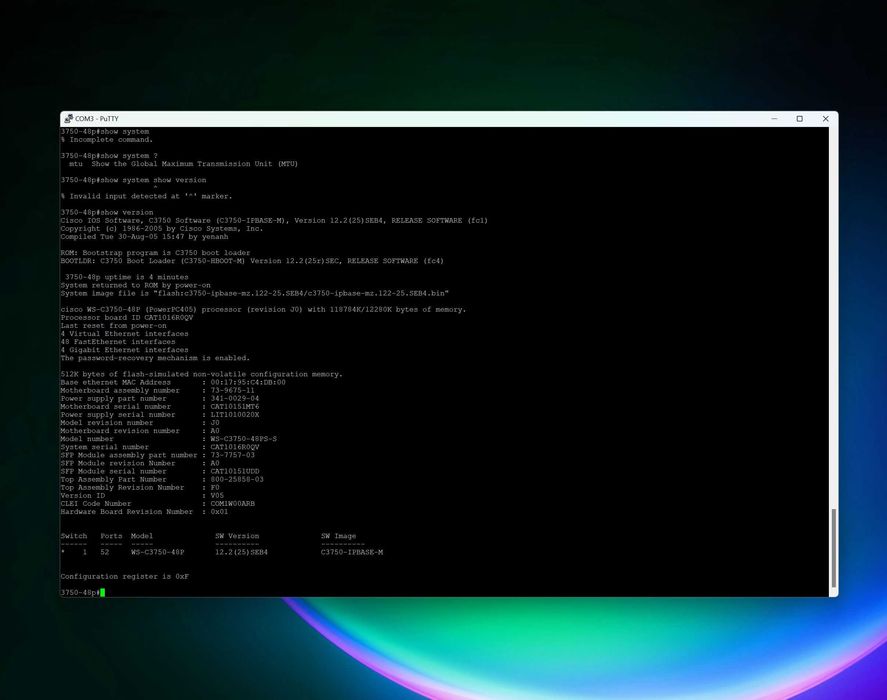The image size is (887, 700).
Task: Click the 'Motherboard revision number' label
Action: click(120, 431)
